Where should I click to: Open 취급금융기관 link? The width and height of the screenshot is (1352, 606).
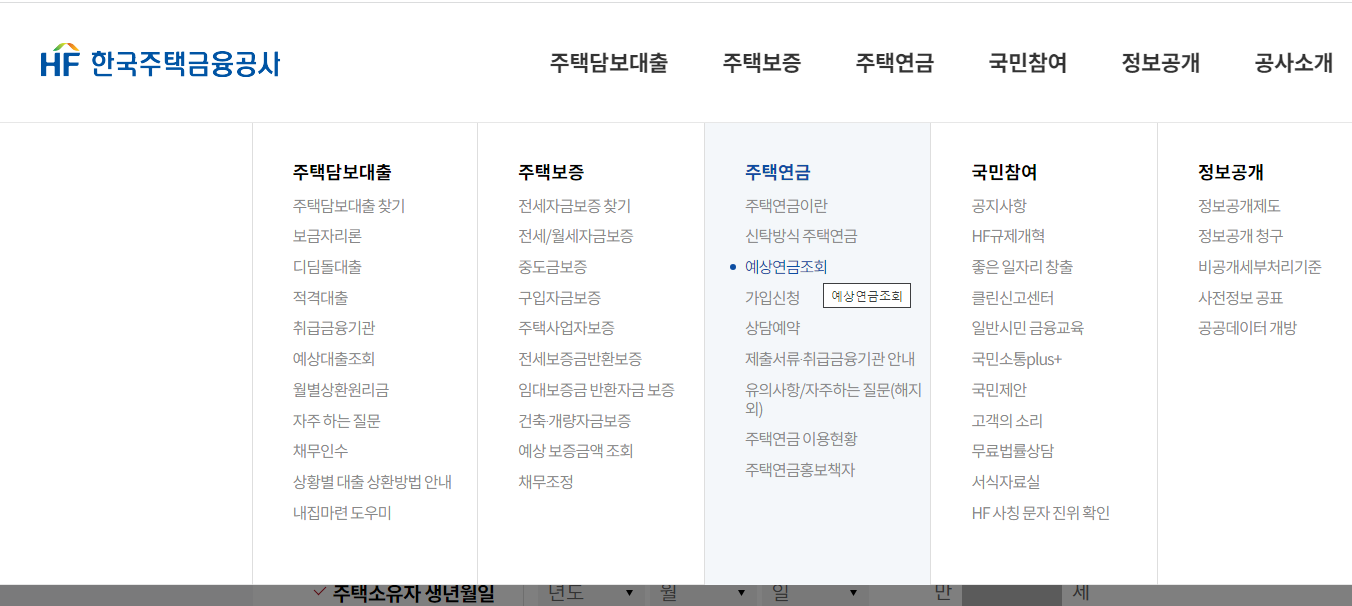[x=334, y=328]
